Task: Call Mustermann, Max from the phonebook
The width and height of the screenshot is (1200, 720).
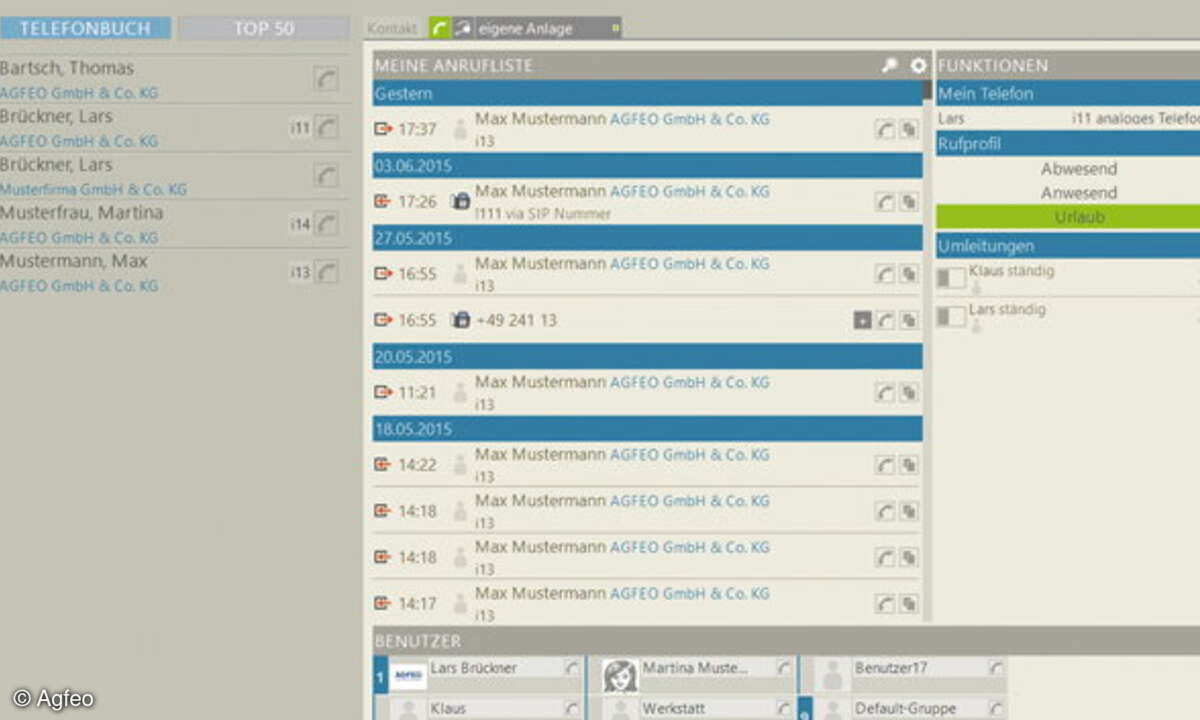Action: coord(326,272)
